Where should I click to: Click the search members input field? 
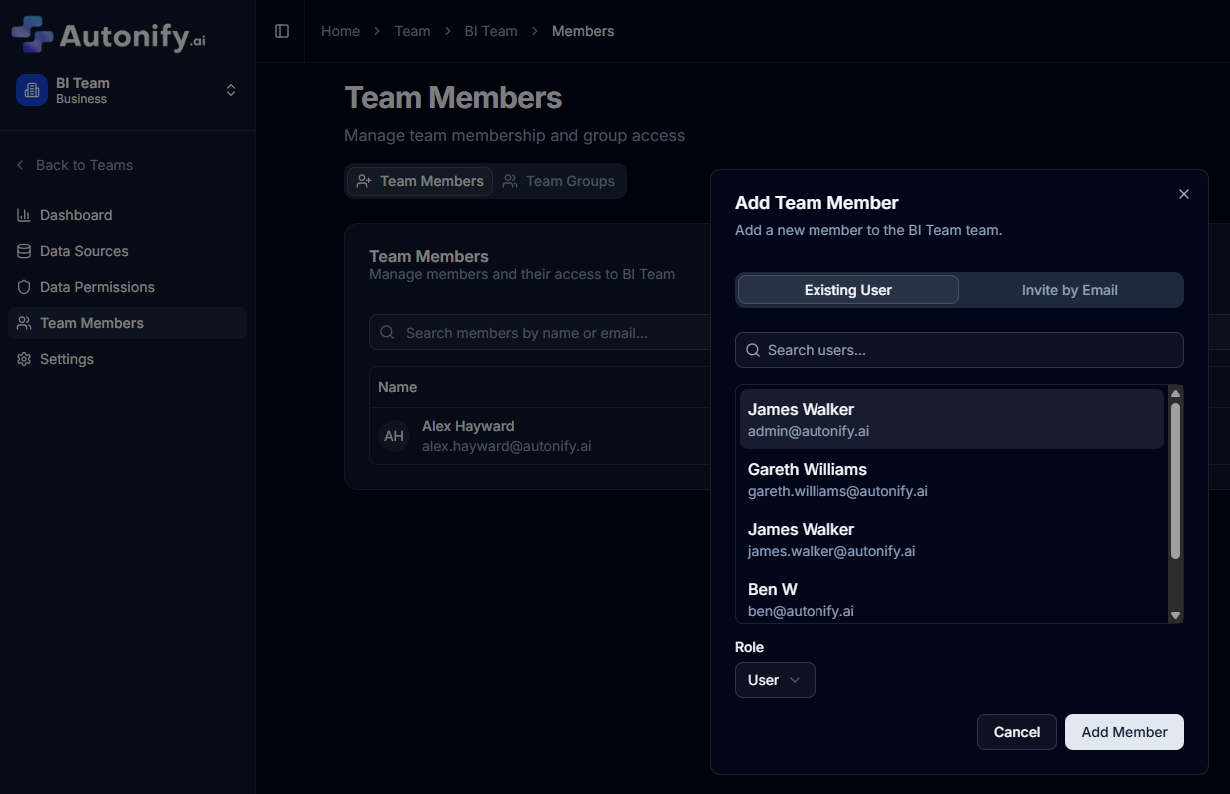pos(540,333)
